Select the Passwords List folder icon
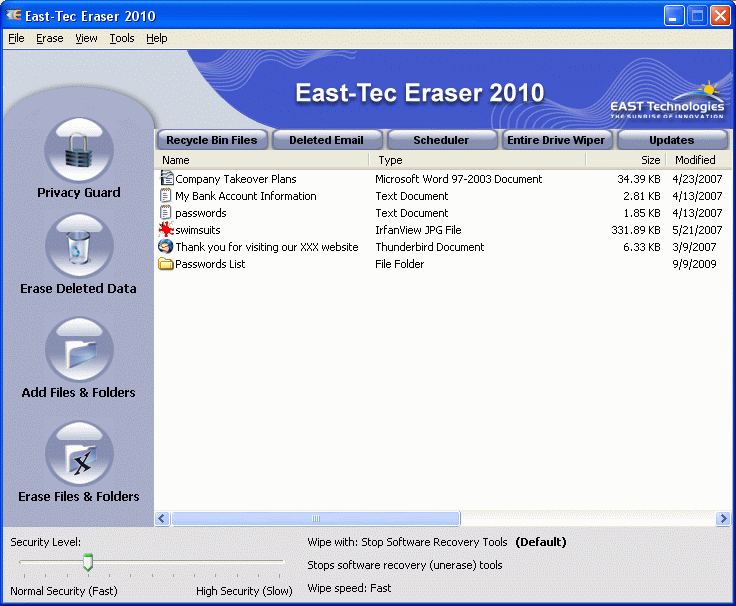This screenshot has width=736, height=606. pyautogui.click(x=166, y=264)
